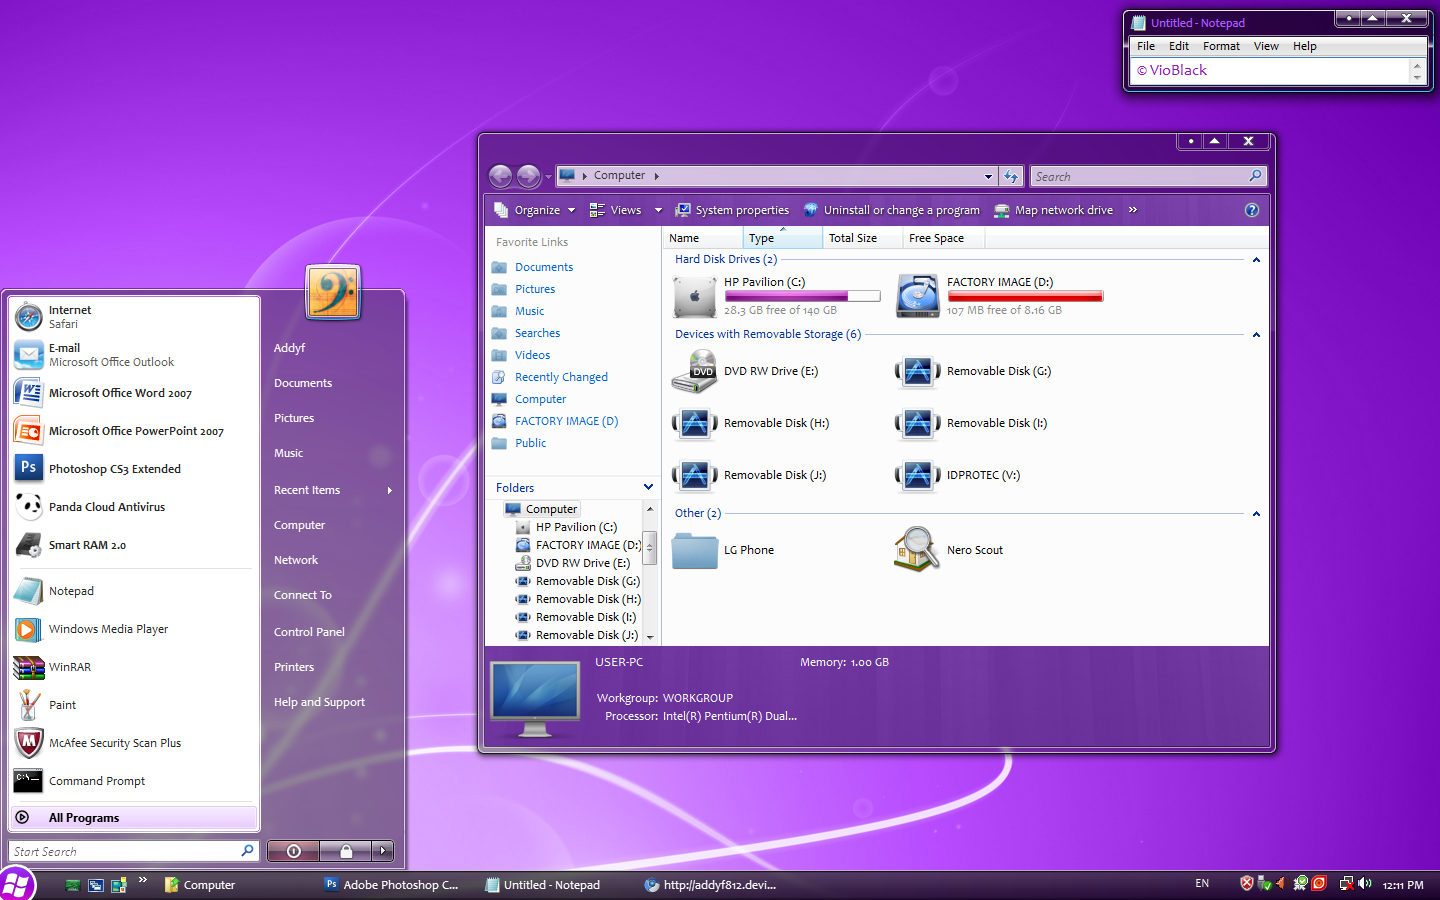
Task: Click System properties toolbar button
Action: 732,210
